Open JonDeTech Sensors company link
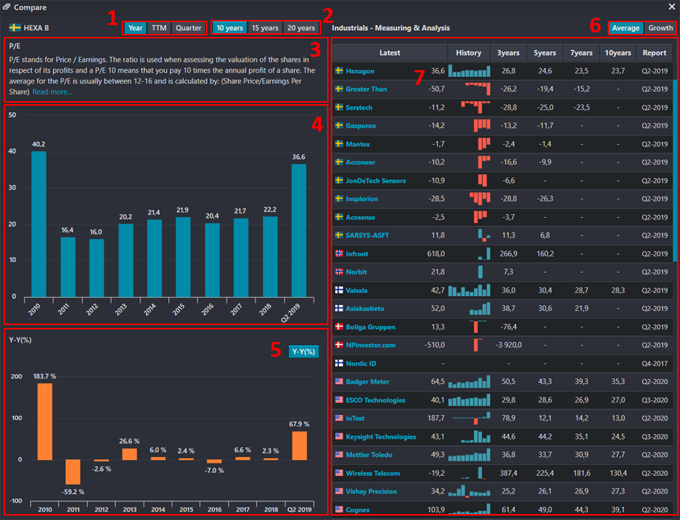The image size is (680, 520). point(376,180)
